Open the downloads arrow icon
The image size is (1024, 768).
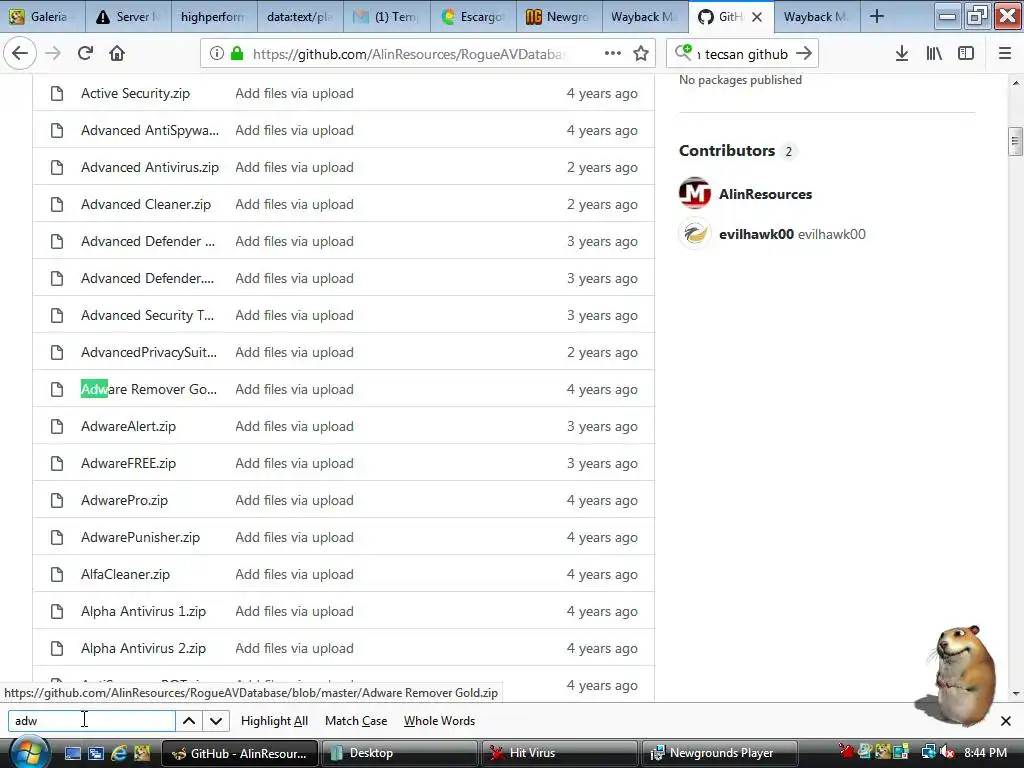902,54
